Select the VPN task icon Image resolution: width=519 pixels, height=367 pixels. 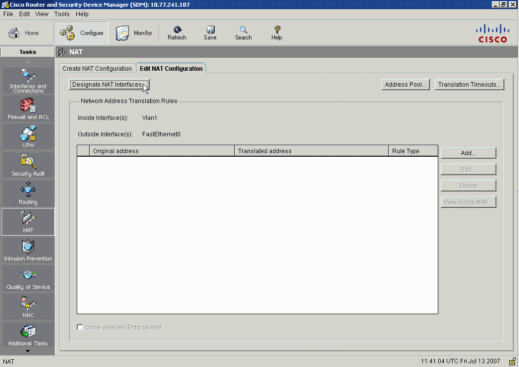28,137
